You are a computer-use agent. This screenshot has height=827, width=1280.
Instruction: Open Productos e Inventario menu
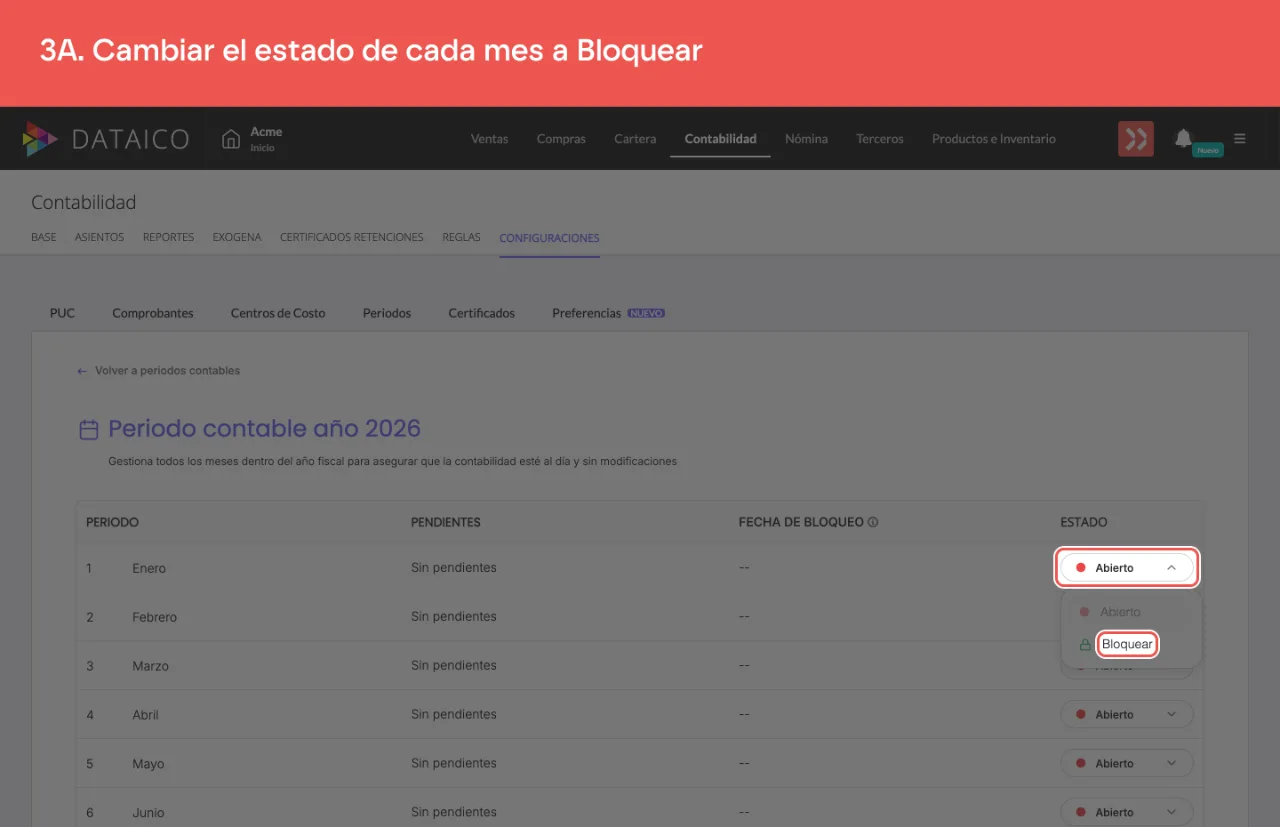pos(994,139)
